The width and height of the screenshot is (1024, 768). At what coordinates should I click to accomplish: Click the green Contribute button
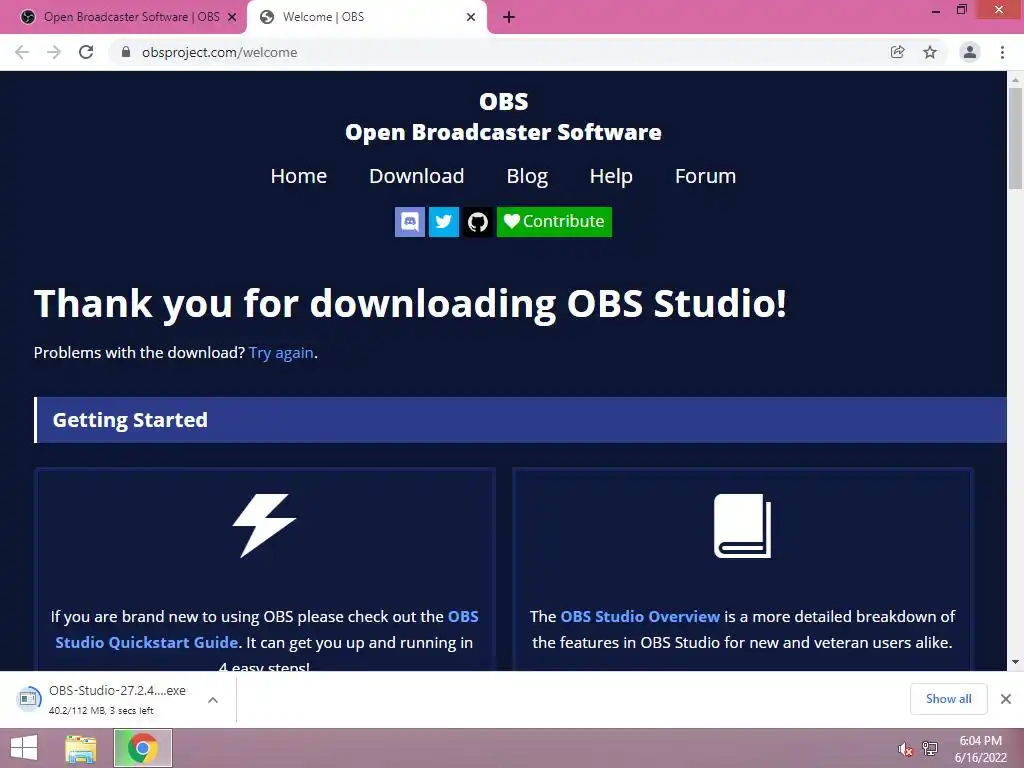click(x=554, y=222)
